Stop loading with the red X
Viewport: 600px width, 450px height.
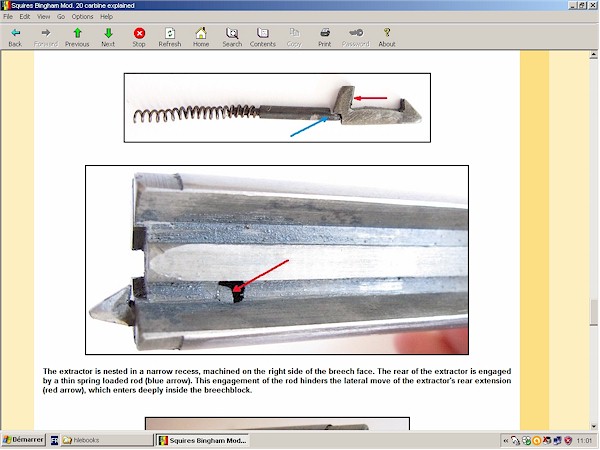tap(139, 37)
